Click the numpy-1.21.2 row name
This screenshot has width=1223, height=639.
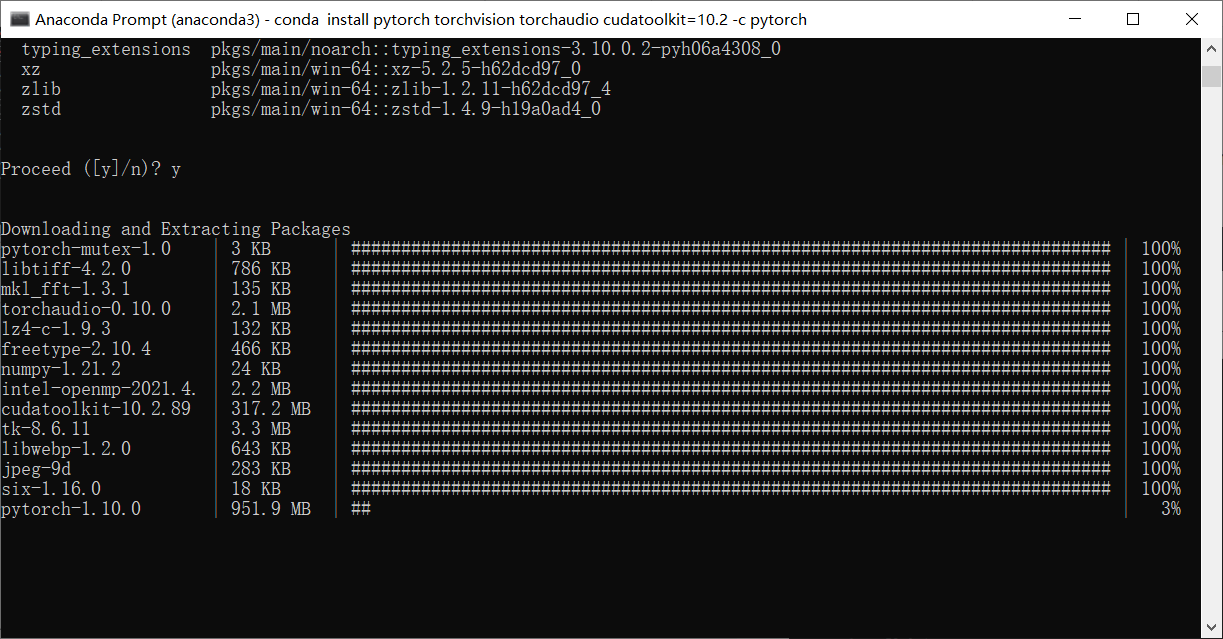tap(61, 369)
